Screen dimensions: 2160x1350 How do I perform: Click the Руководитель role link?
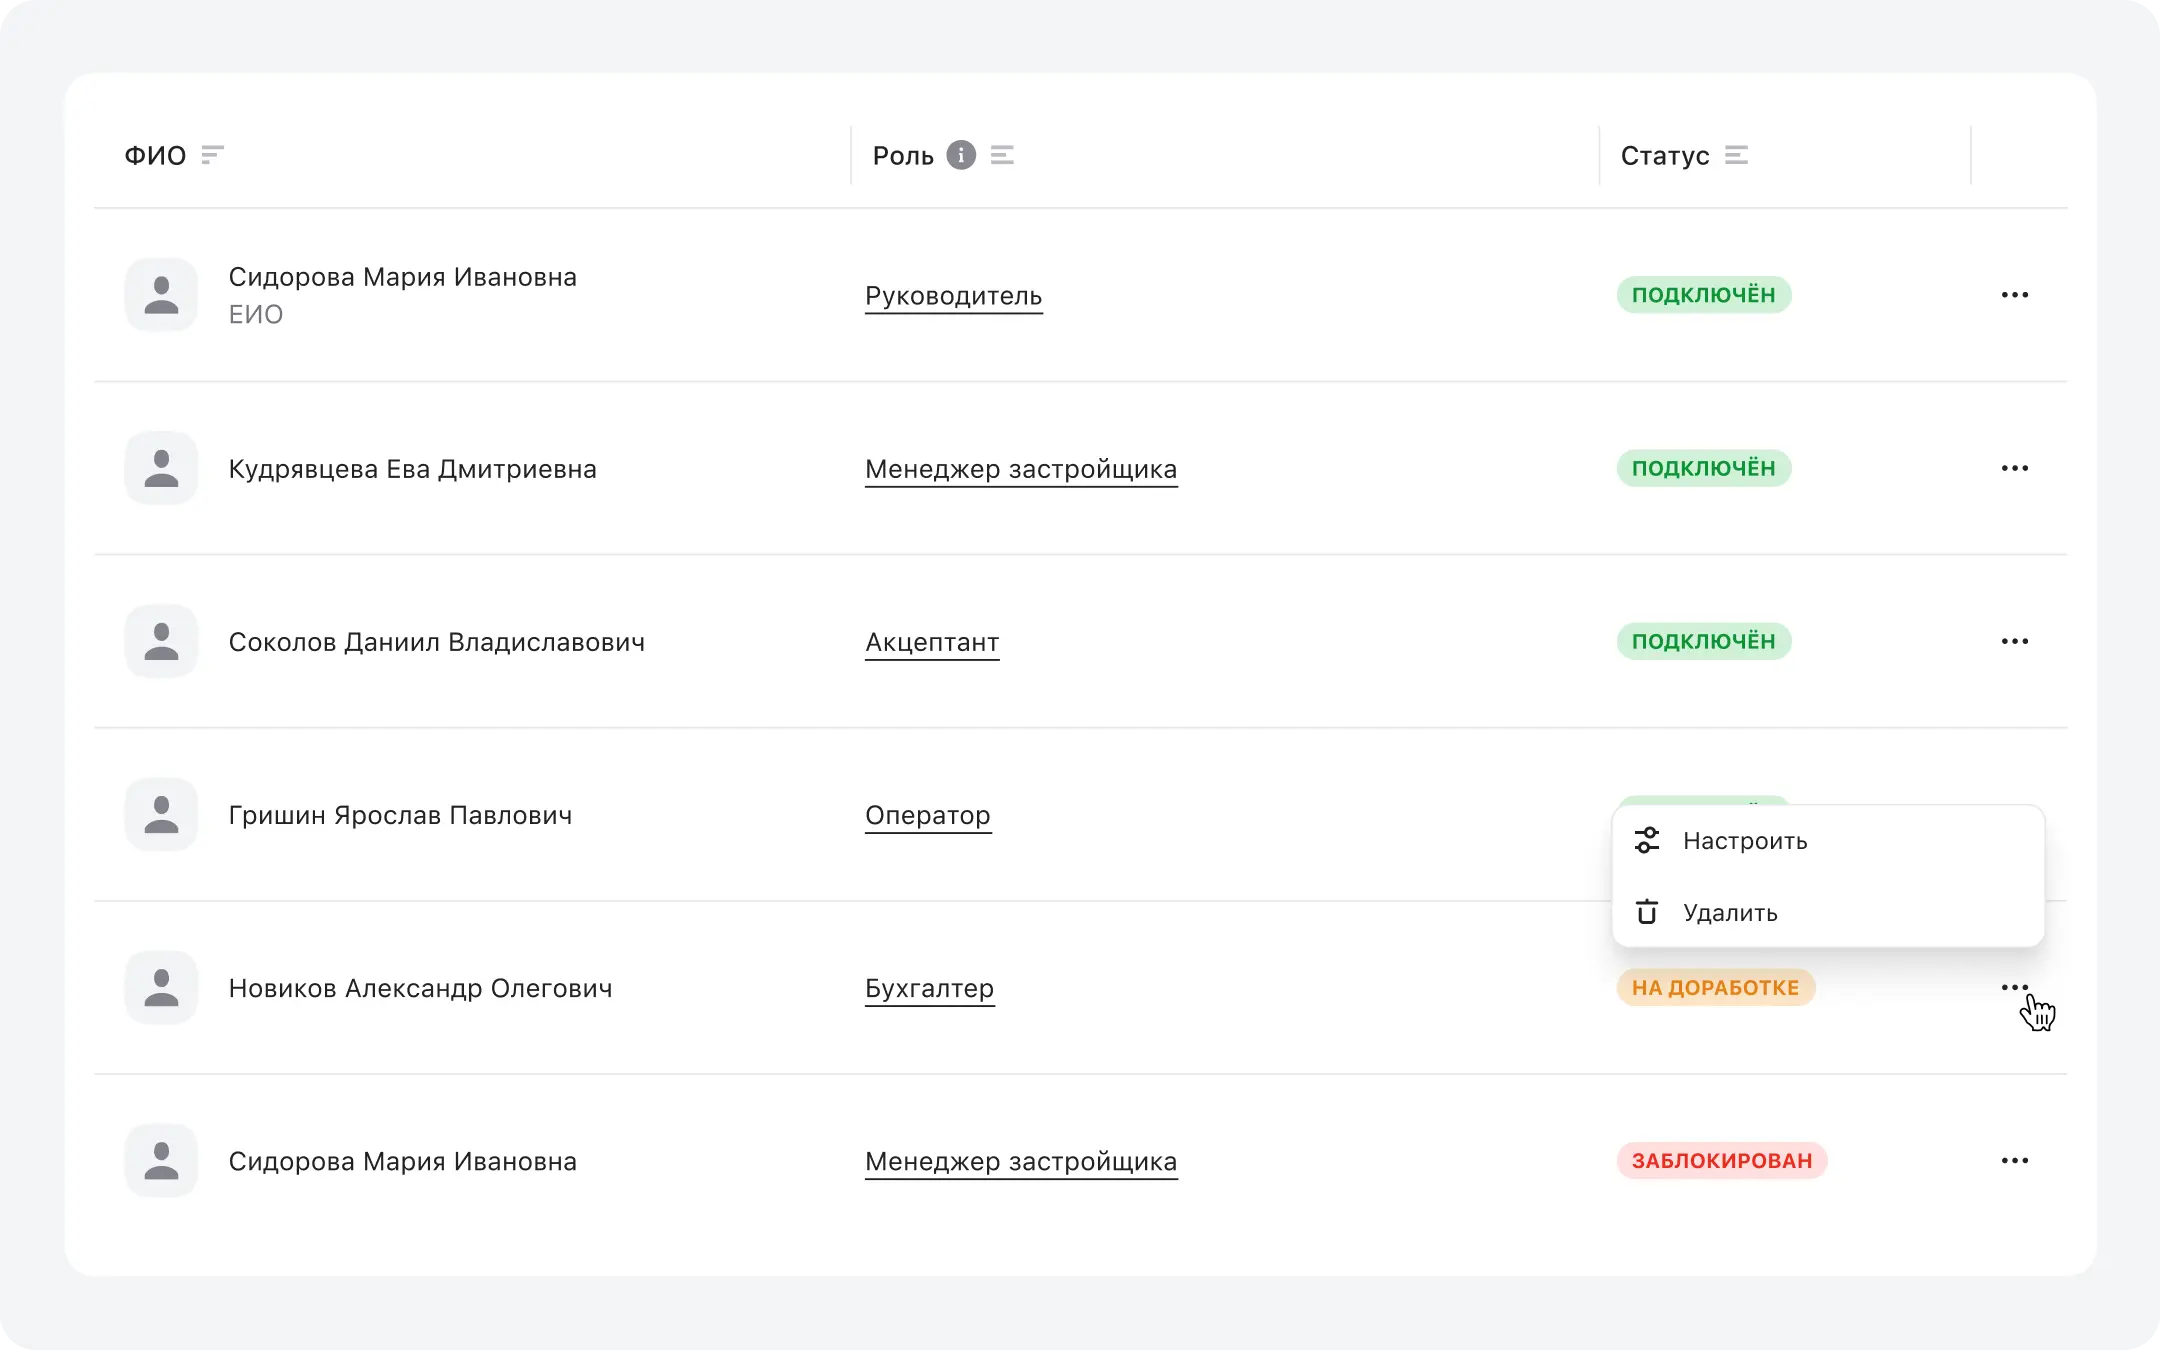coord(953,296)
